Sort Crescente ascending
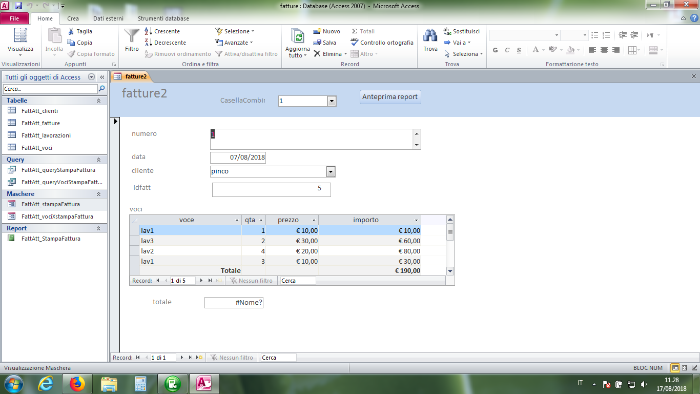The height and width of the screenshot is (394, 700). point(162,31)
